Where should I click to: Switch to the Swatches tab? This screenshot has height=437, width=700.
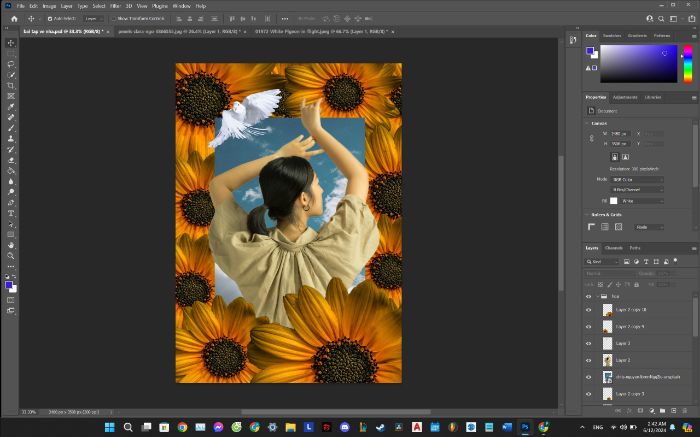[612, 36]
